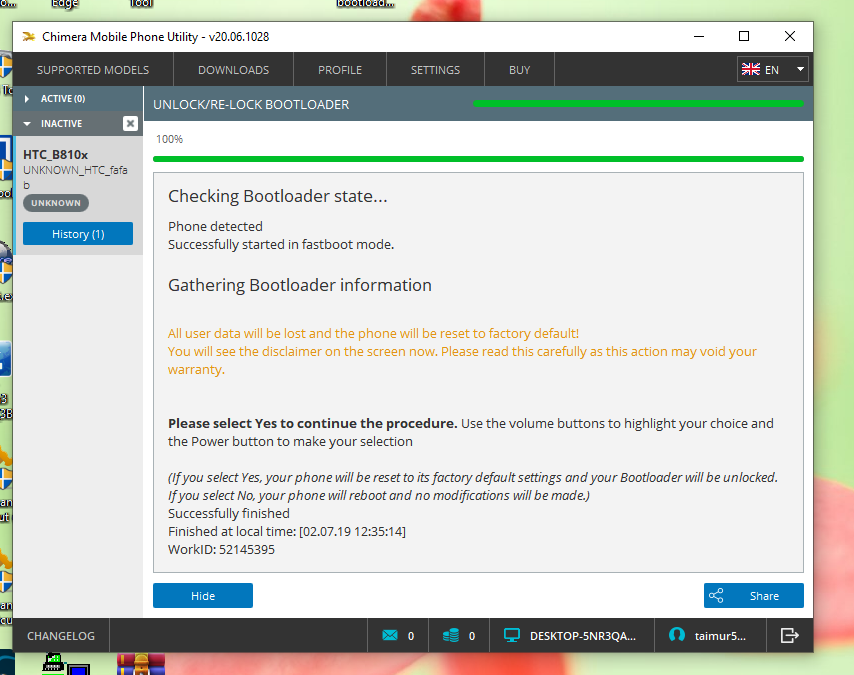Screen dimensions: 854x675
Task: Click the 100% green progress bar
Action: tap(478, 159)
